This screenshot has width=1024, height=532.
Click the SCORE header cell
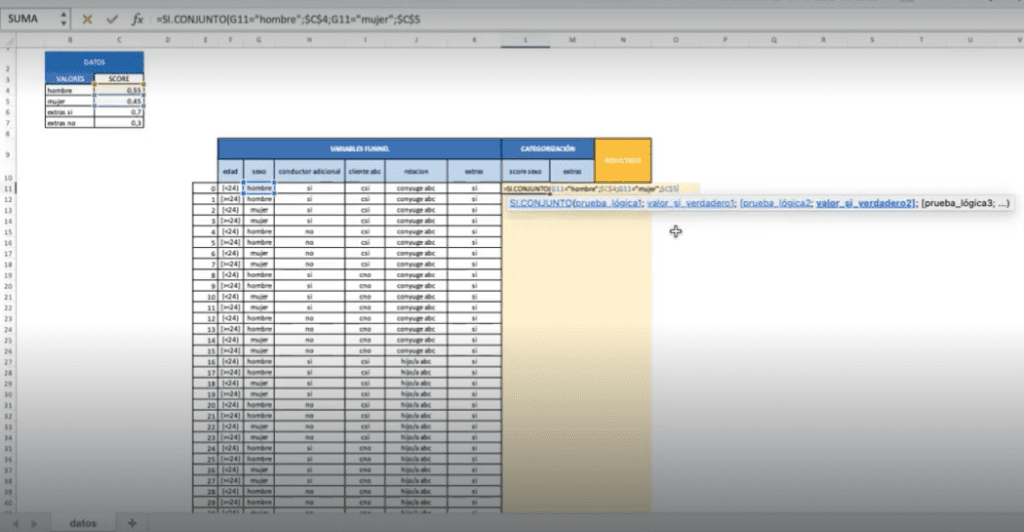point(119,79)
